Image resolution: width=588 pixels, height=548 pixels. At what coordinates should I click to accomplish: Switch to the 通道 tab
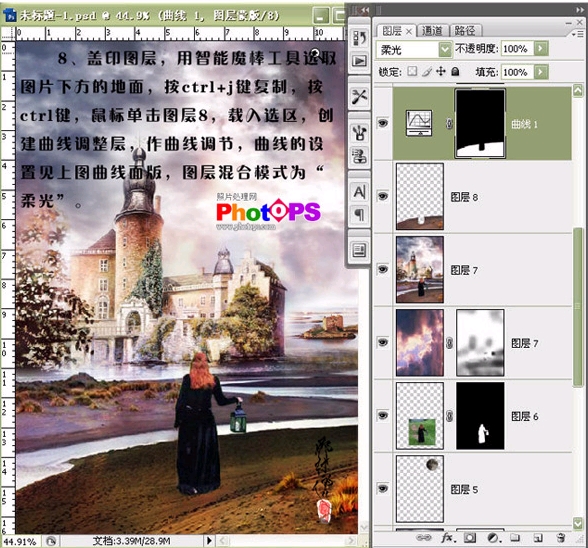tap(432, 31)
